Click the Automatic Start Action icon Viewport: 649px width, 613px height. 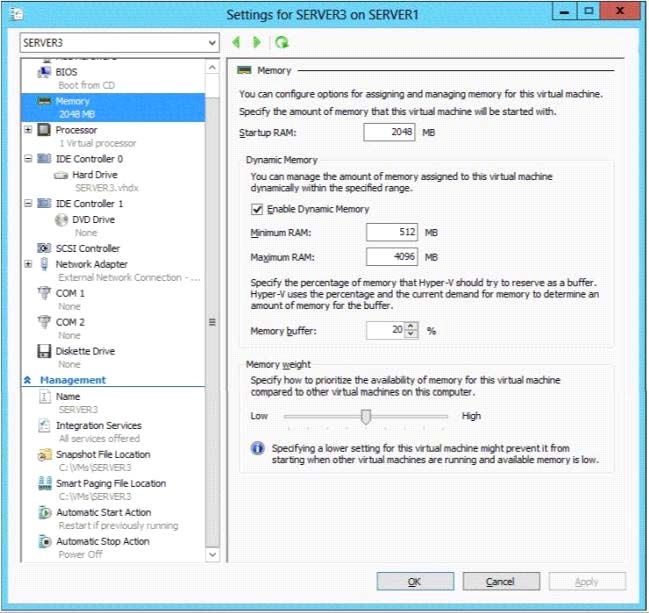[x=44, y=513]
